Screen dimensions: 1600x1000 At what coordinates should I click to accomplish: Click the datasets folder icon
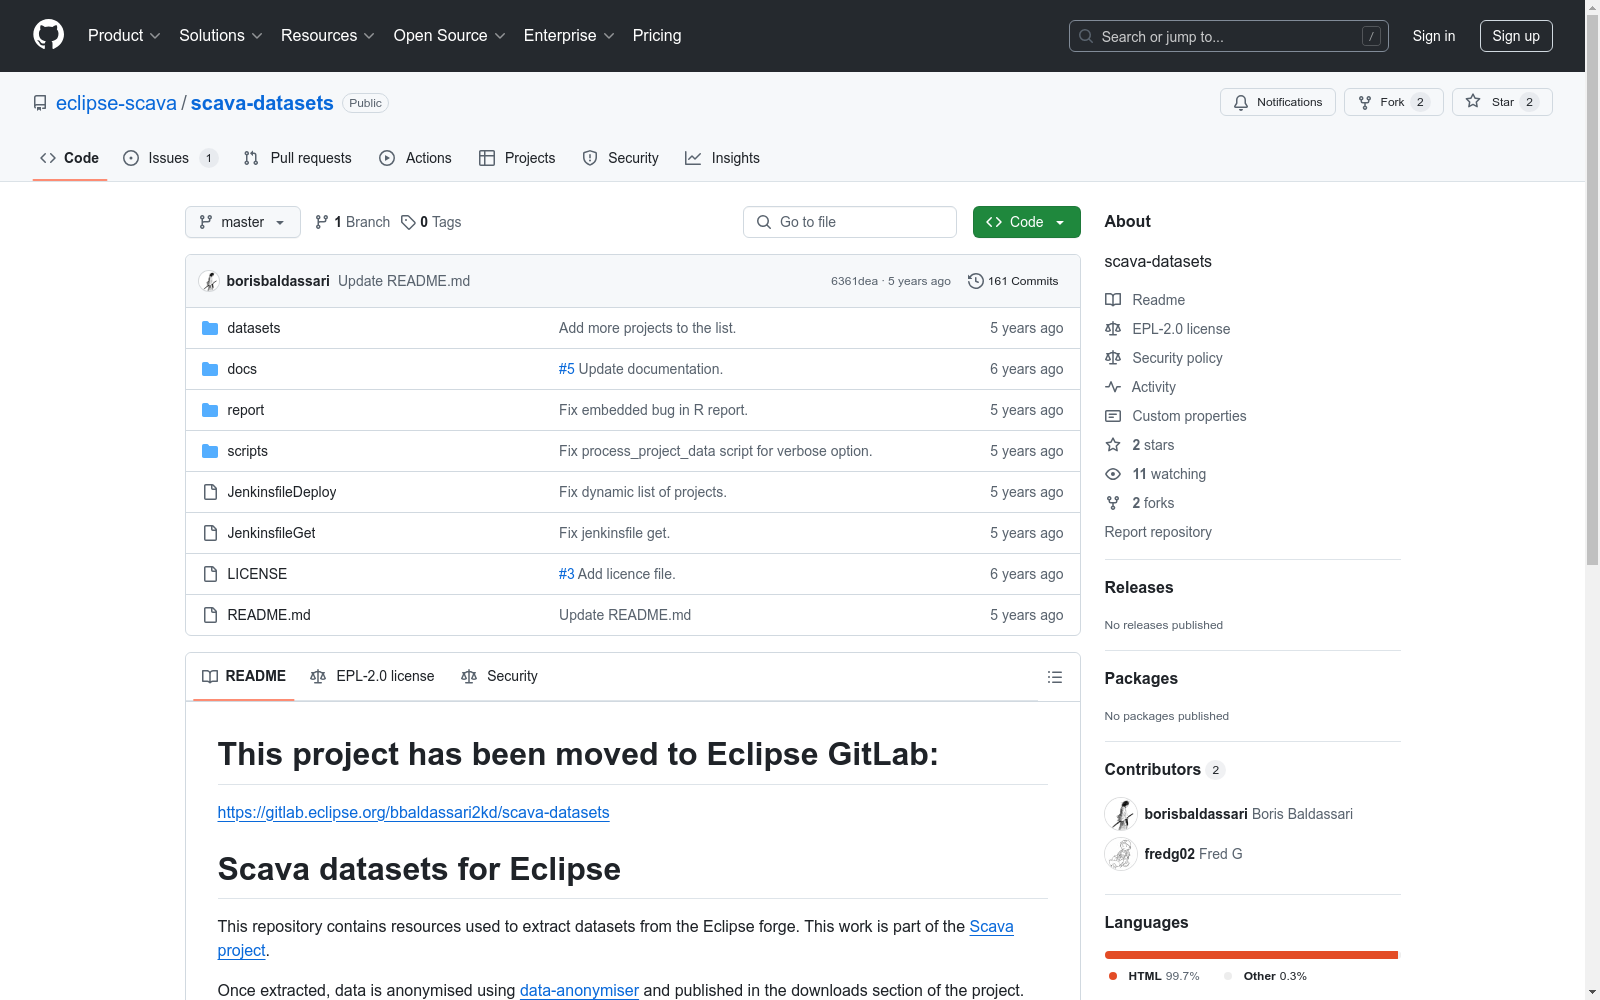click(x=210, y=328)
